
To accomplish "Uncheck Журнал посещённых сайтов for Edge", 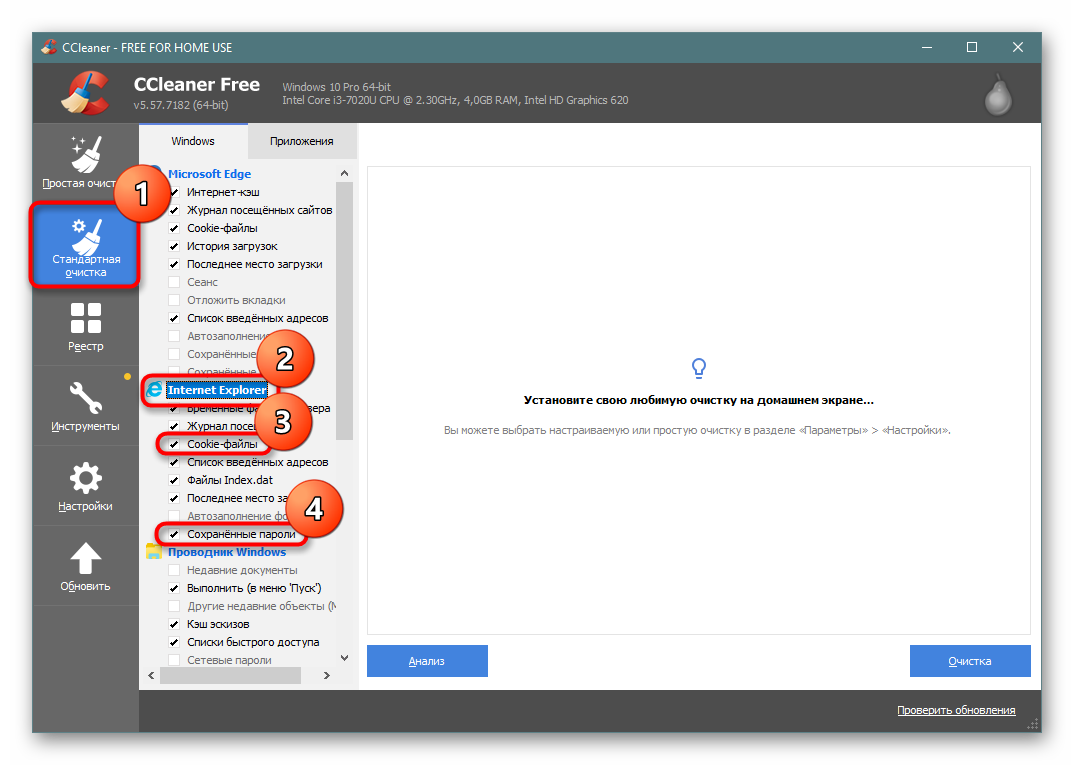I will pos(174,210).
